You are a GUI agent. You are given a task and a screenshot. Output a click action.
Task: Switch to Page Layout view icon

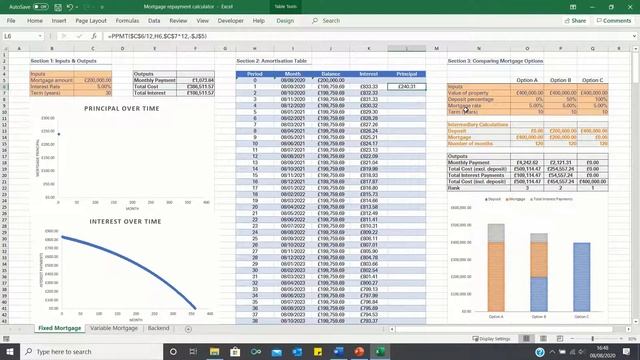click(x=543, y=338)
